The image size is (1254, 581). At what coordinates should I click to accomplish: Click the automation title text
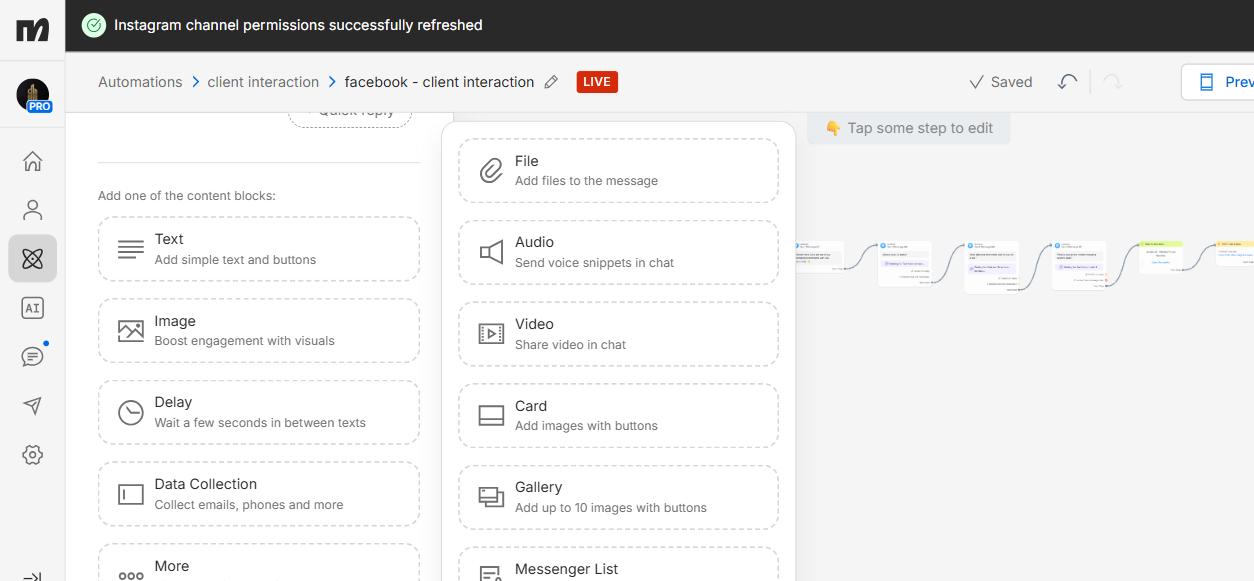click(439, 82)
